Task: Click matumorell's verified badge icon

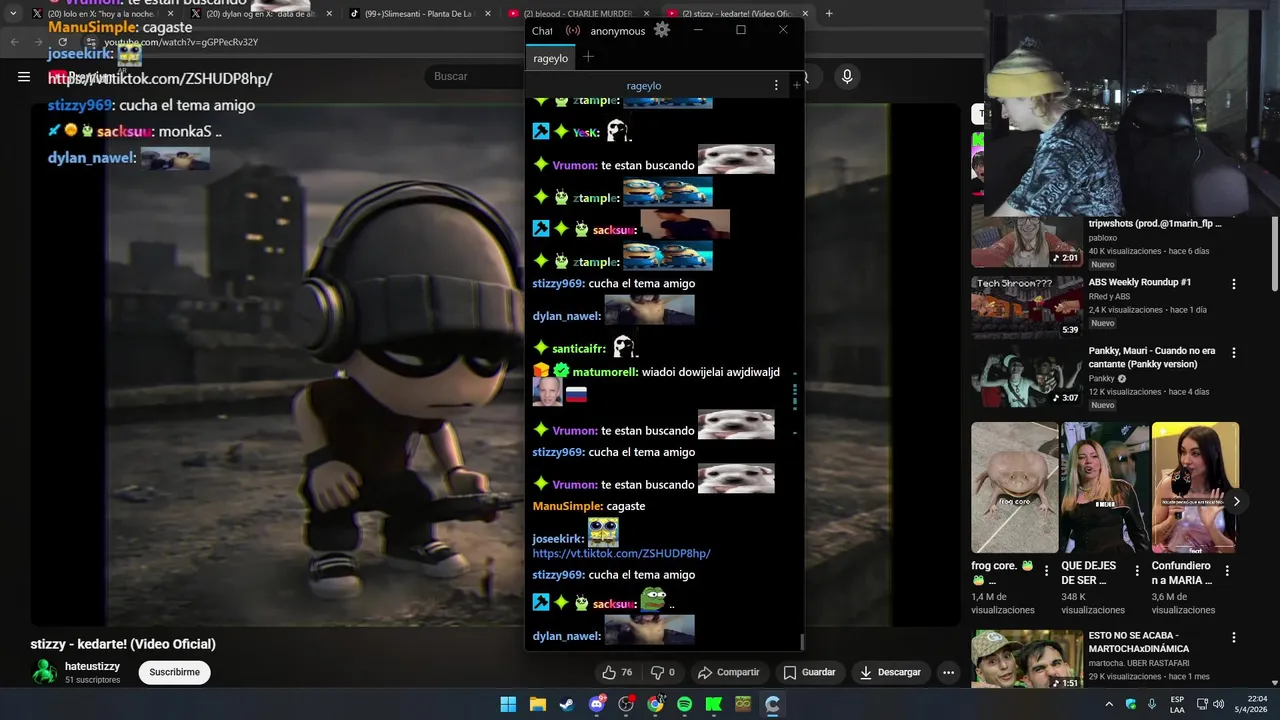Action: (x=561, y=371)
